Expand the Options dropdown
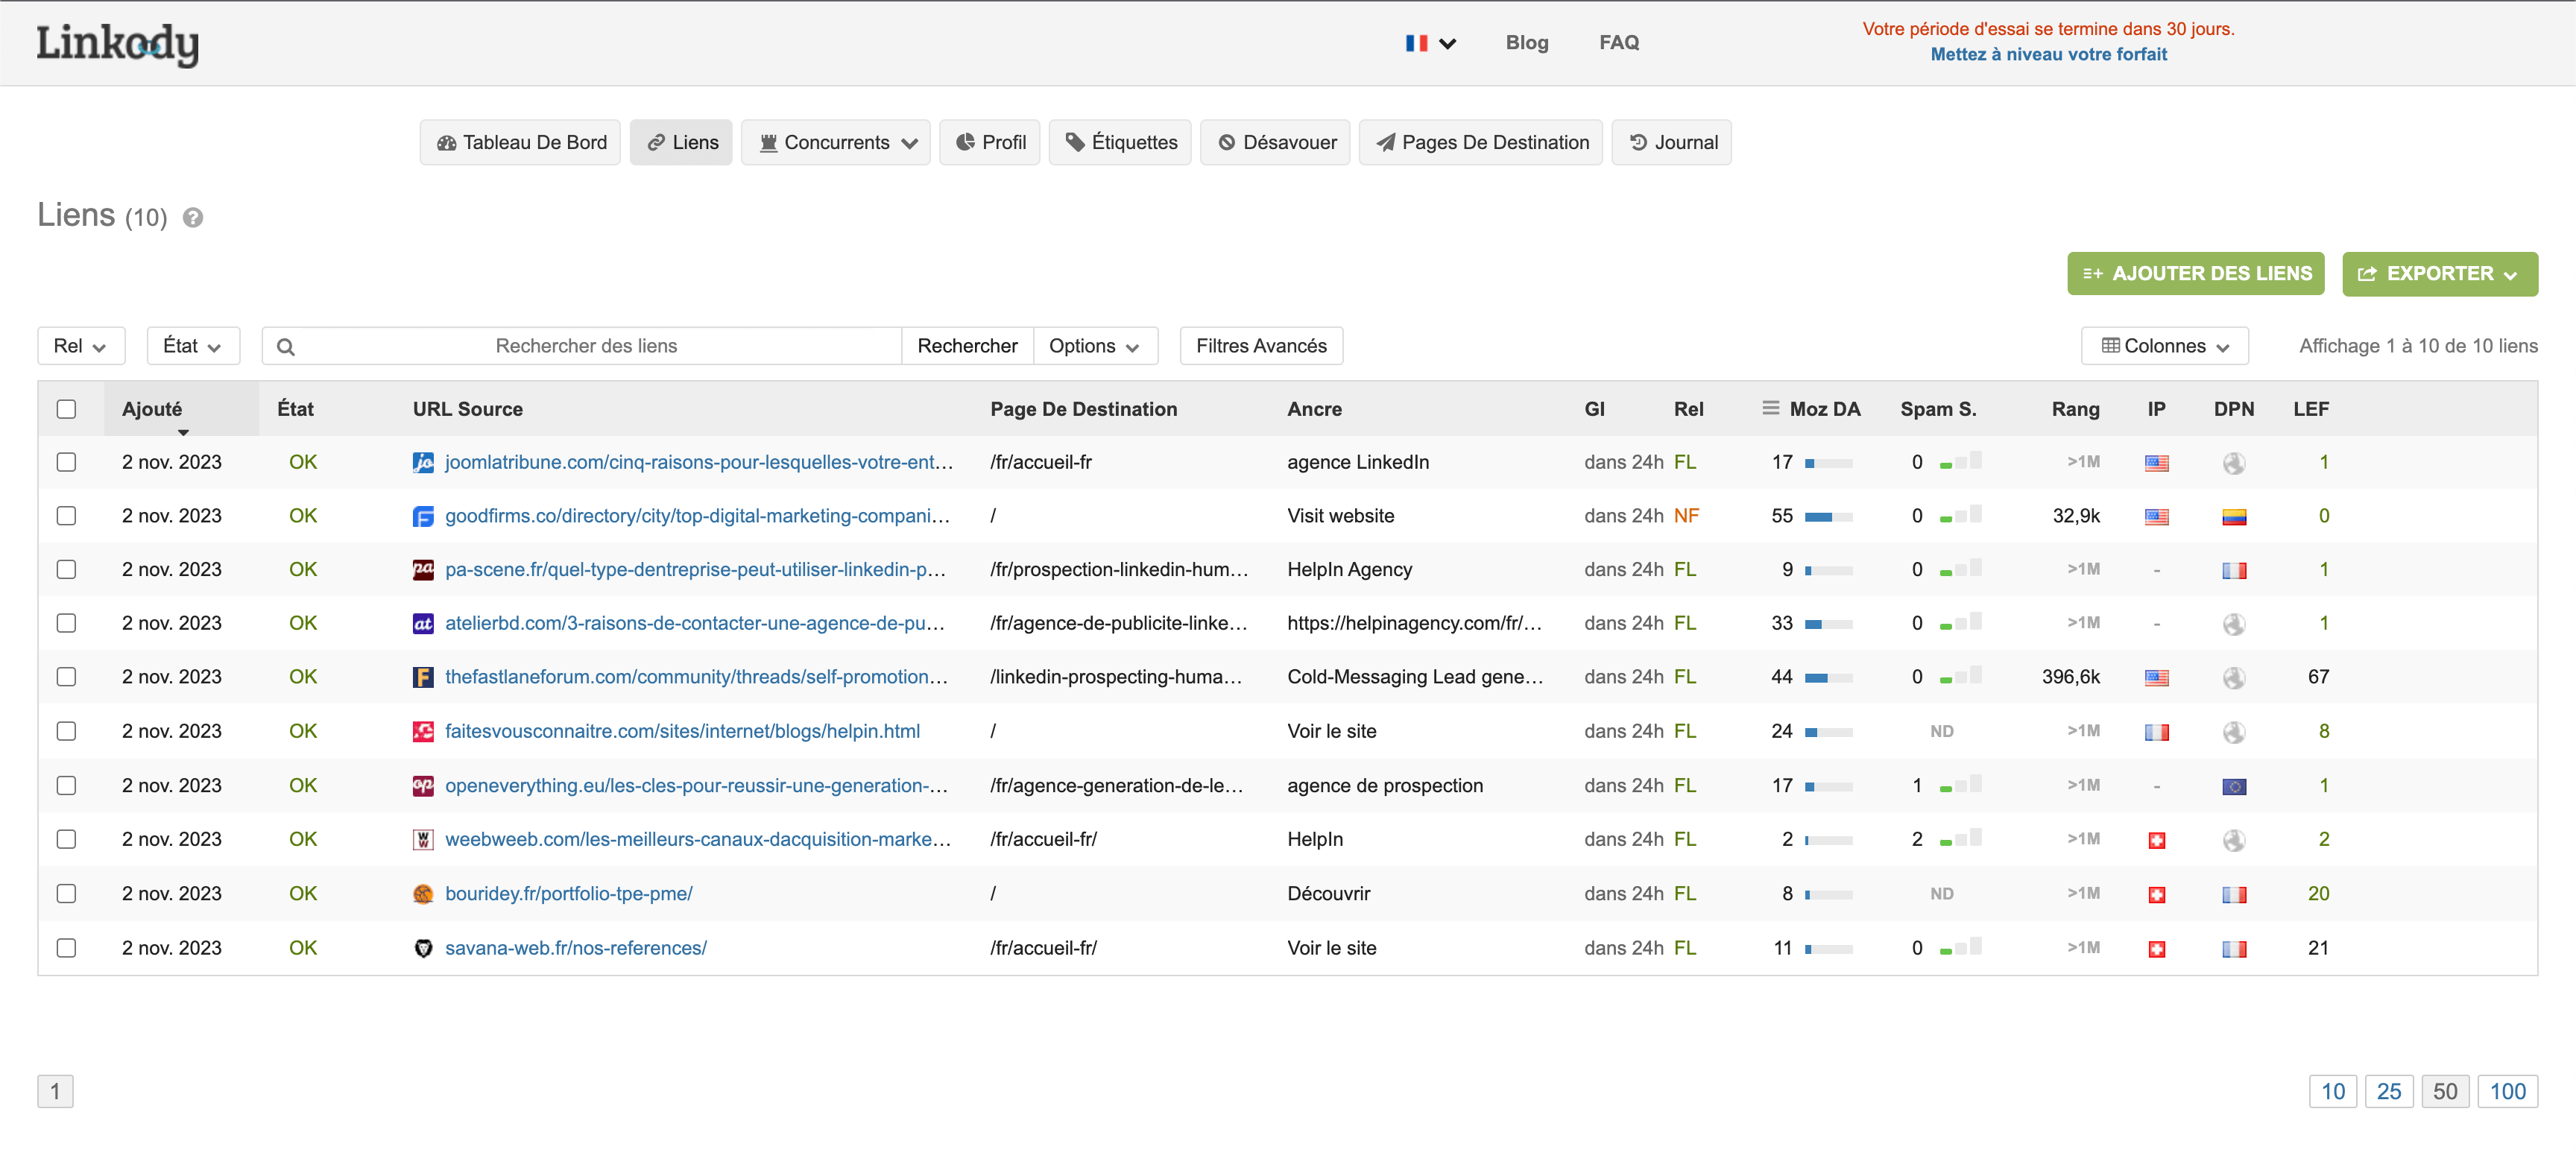The image size is (2576, 1176). coord(1094,347)
